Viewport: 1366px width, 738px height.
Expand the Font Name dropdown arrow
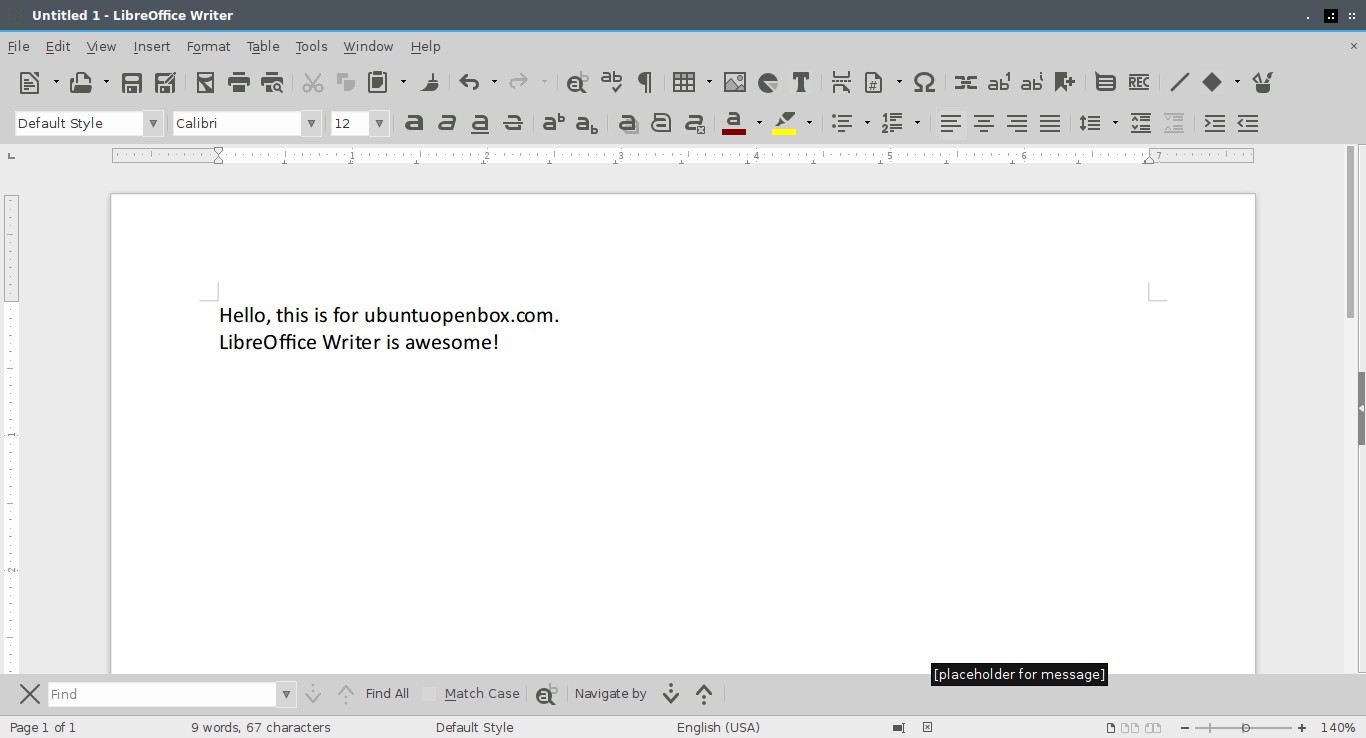(312, 123)
